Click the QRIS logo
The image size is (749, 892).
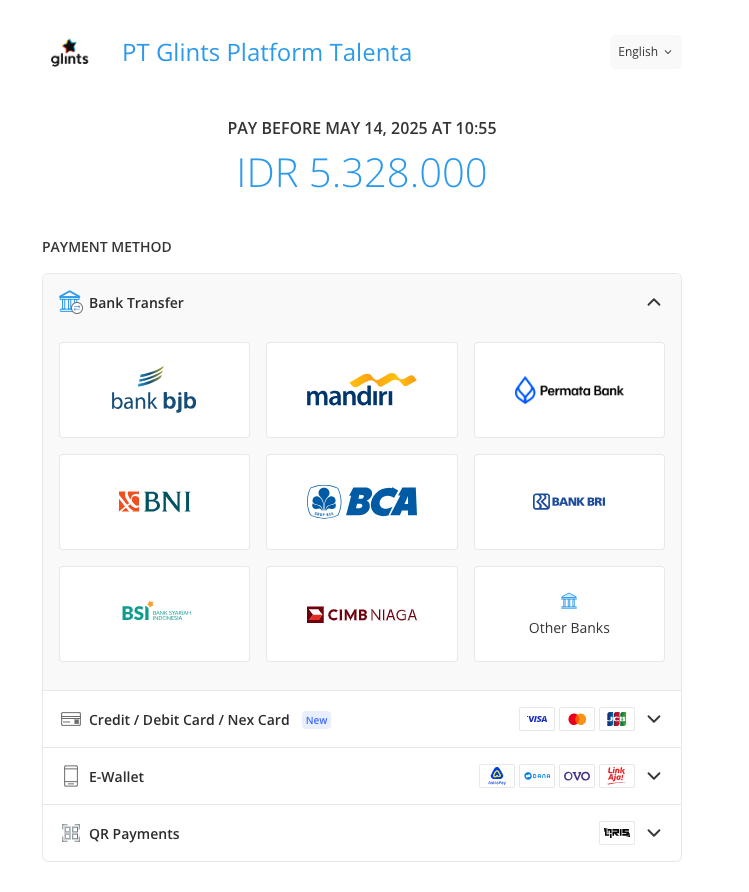(x=616, y=833)
